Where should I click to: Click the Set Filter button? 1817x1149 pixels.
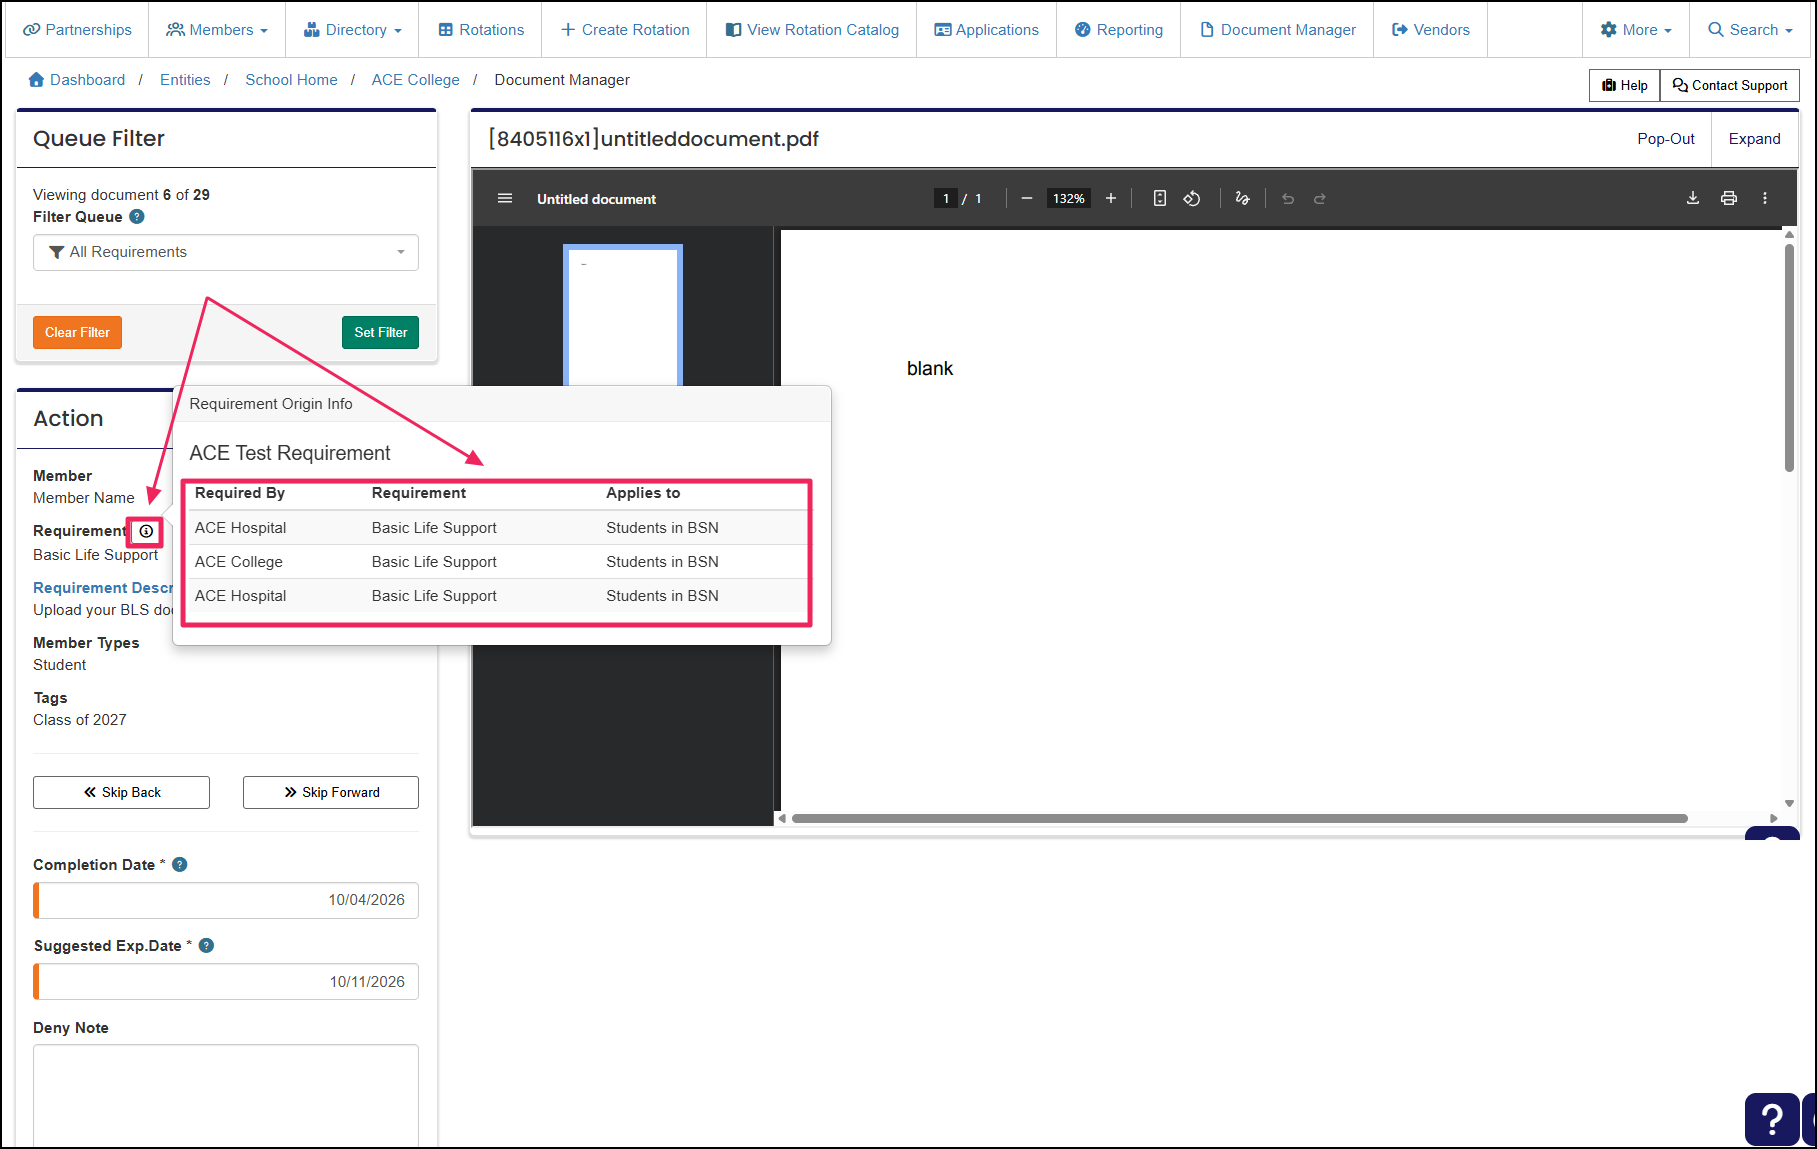click(x=380, y=333)
